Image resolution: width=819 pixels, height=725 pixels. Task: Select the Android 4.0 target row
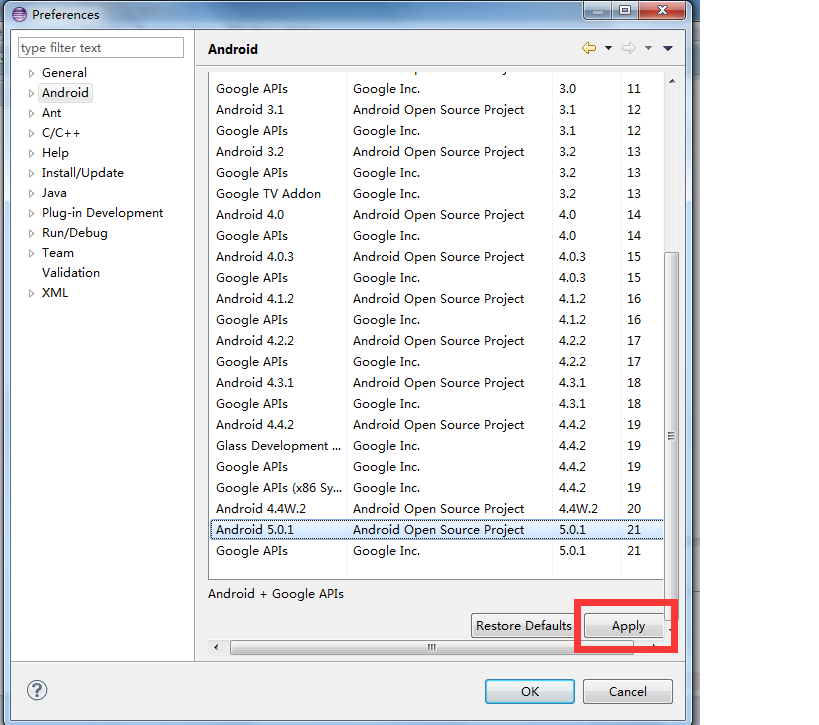436,215
